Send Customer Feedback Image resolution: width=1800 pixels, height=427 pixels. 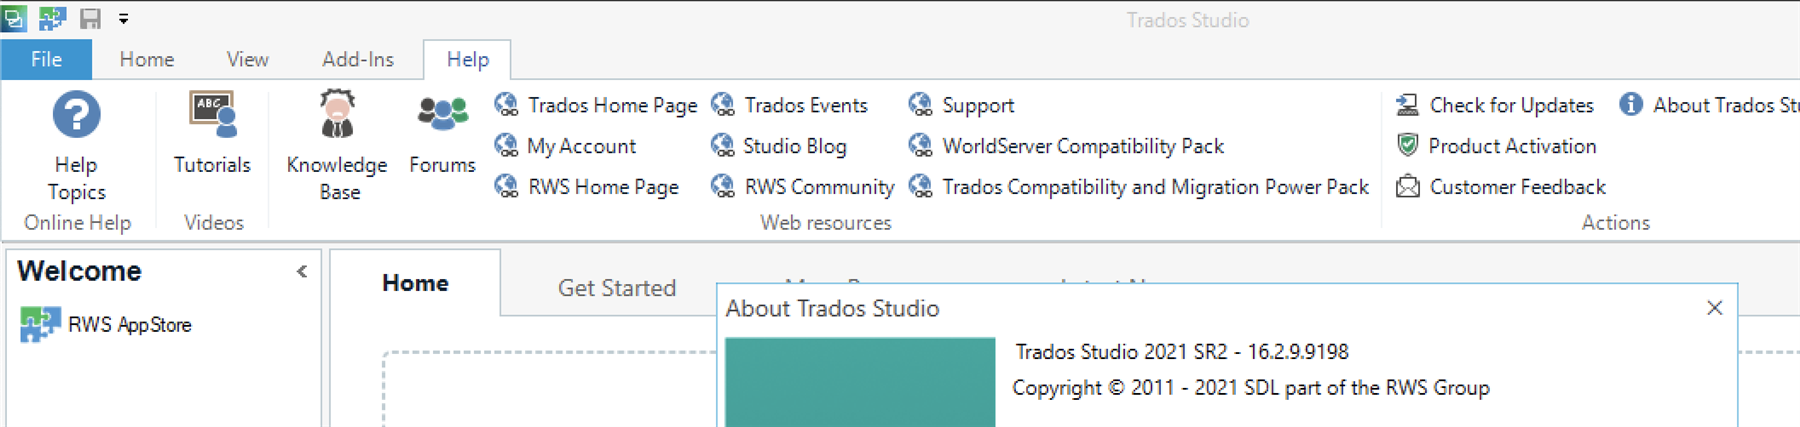pos(1502,187)
